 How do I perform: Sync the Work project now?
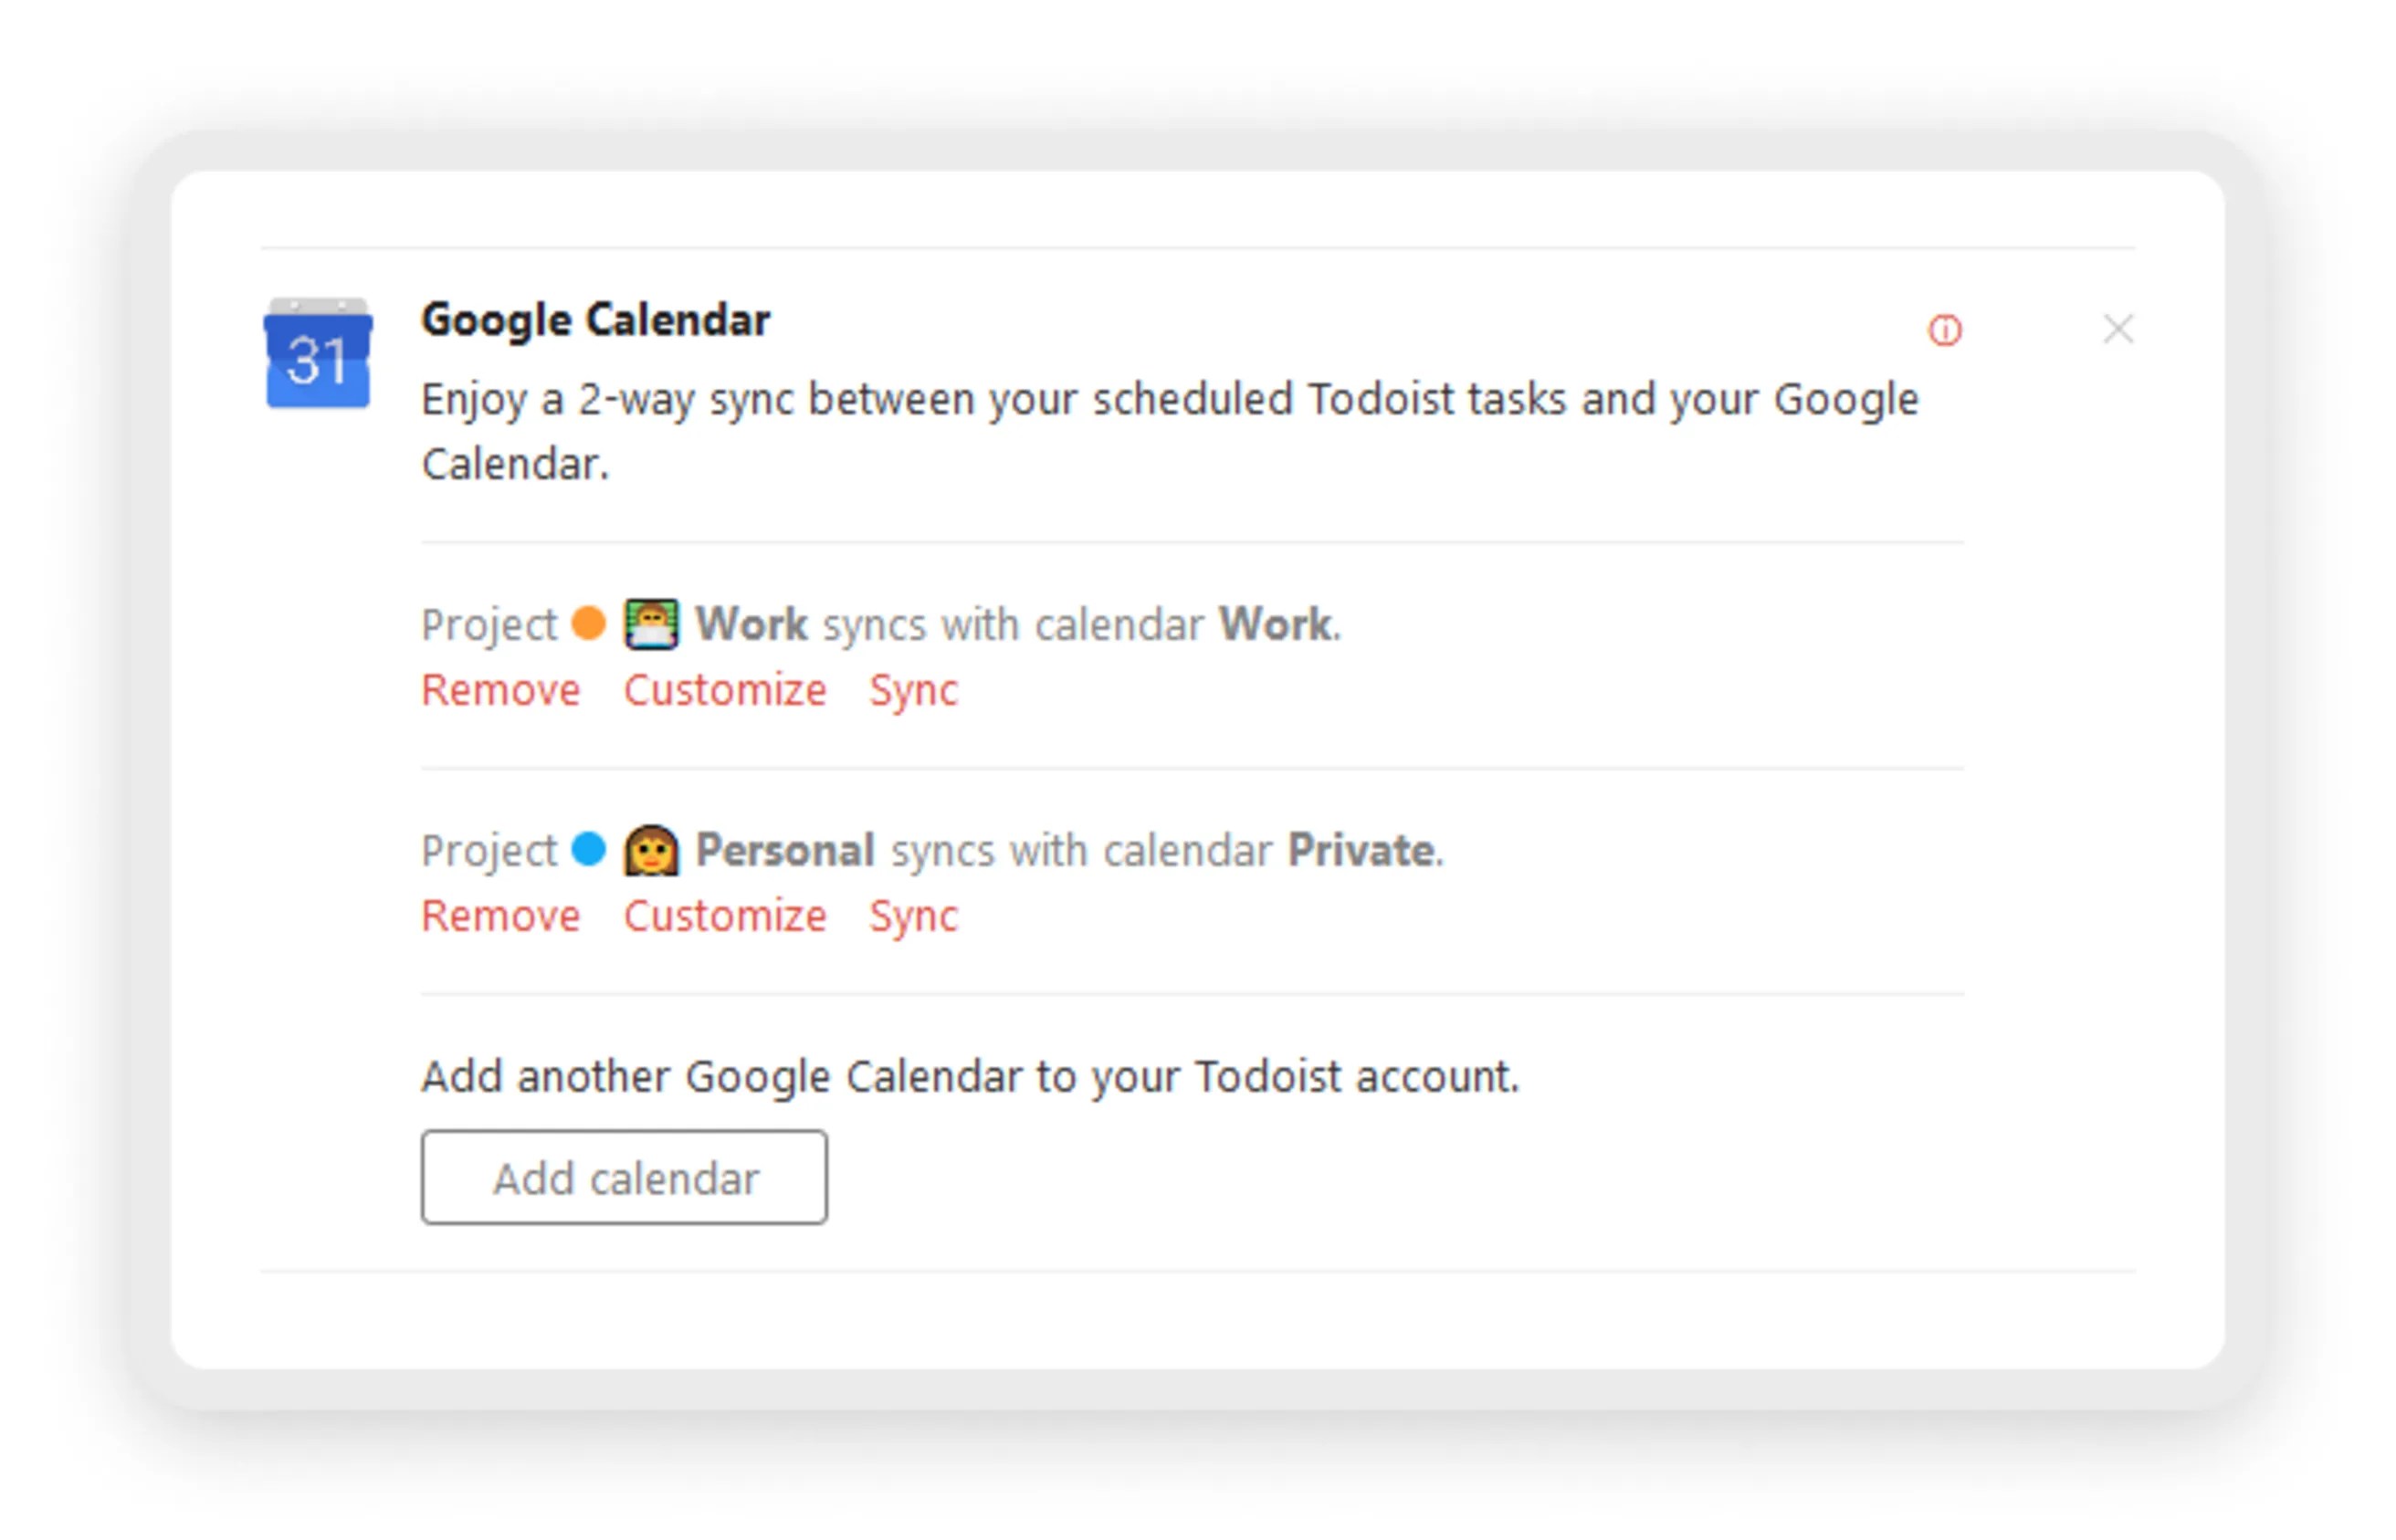point(912,690)
